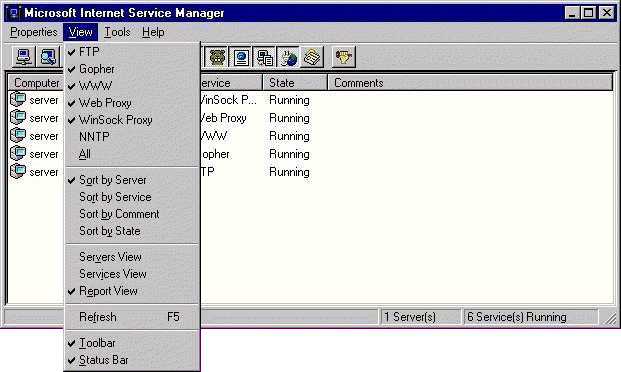Select Running state in the WinSock P... row
621x372 pixels.
pyautogui.click(x=289, y=100)
